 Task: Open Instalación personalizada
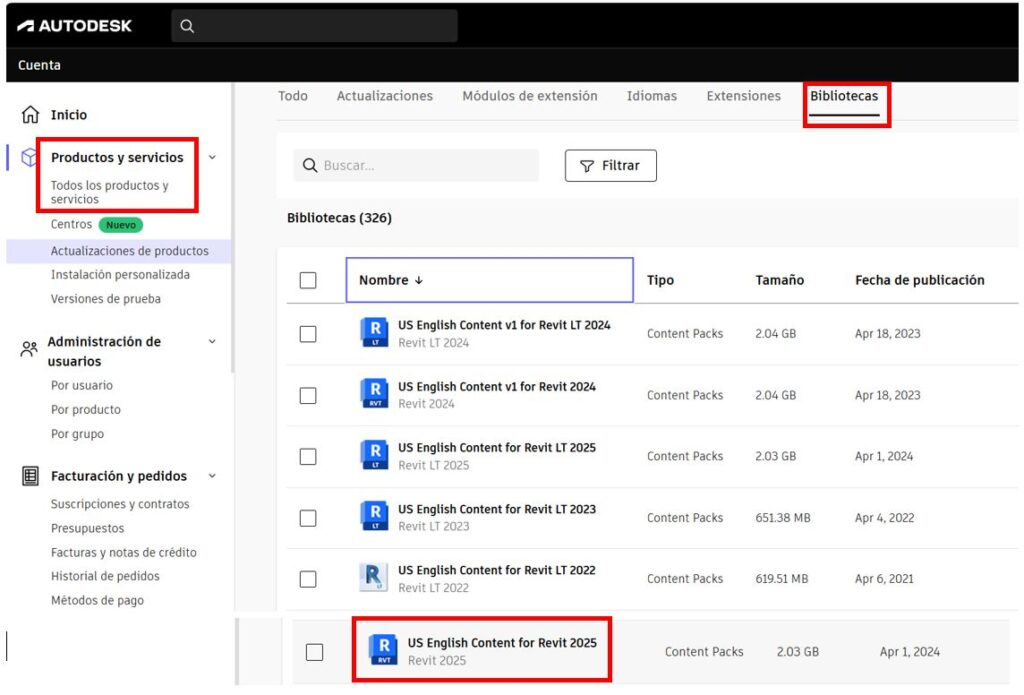(120, 275)
